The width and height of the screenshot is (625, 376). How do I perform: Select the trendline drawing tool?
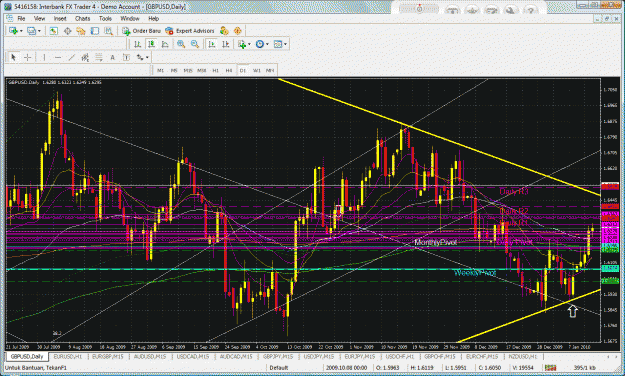(x=71, y=57)
